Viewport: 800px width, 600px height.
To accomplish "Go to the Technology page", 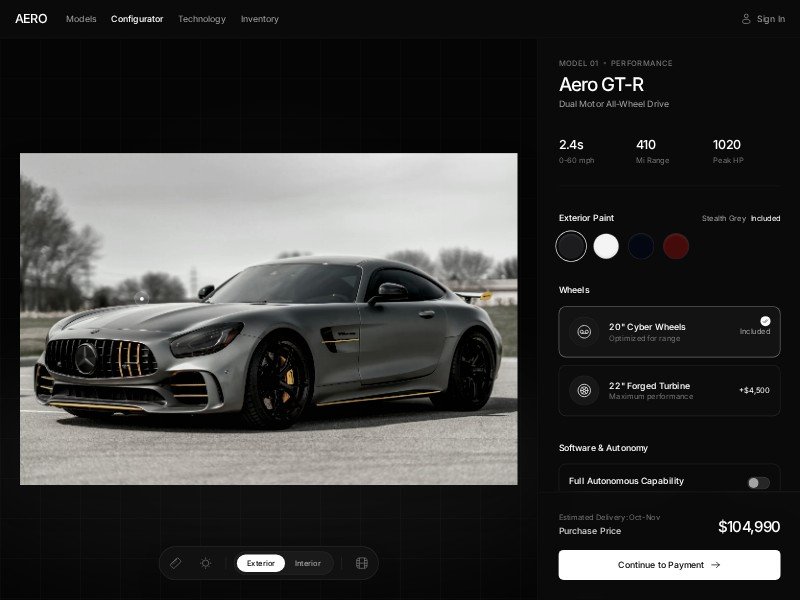I will tap(202, 19).
